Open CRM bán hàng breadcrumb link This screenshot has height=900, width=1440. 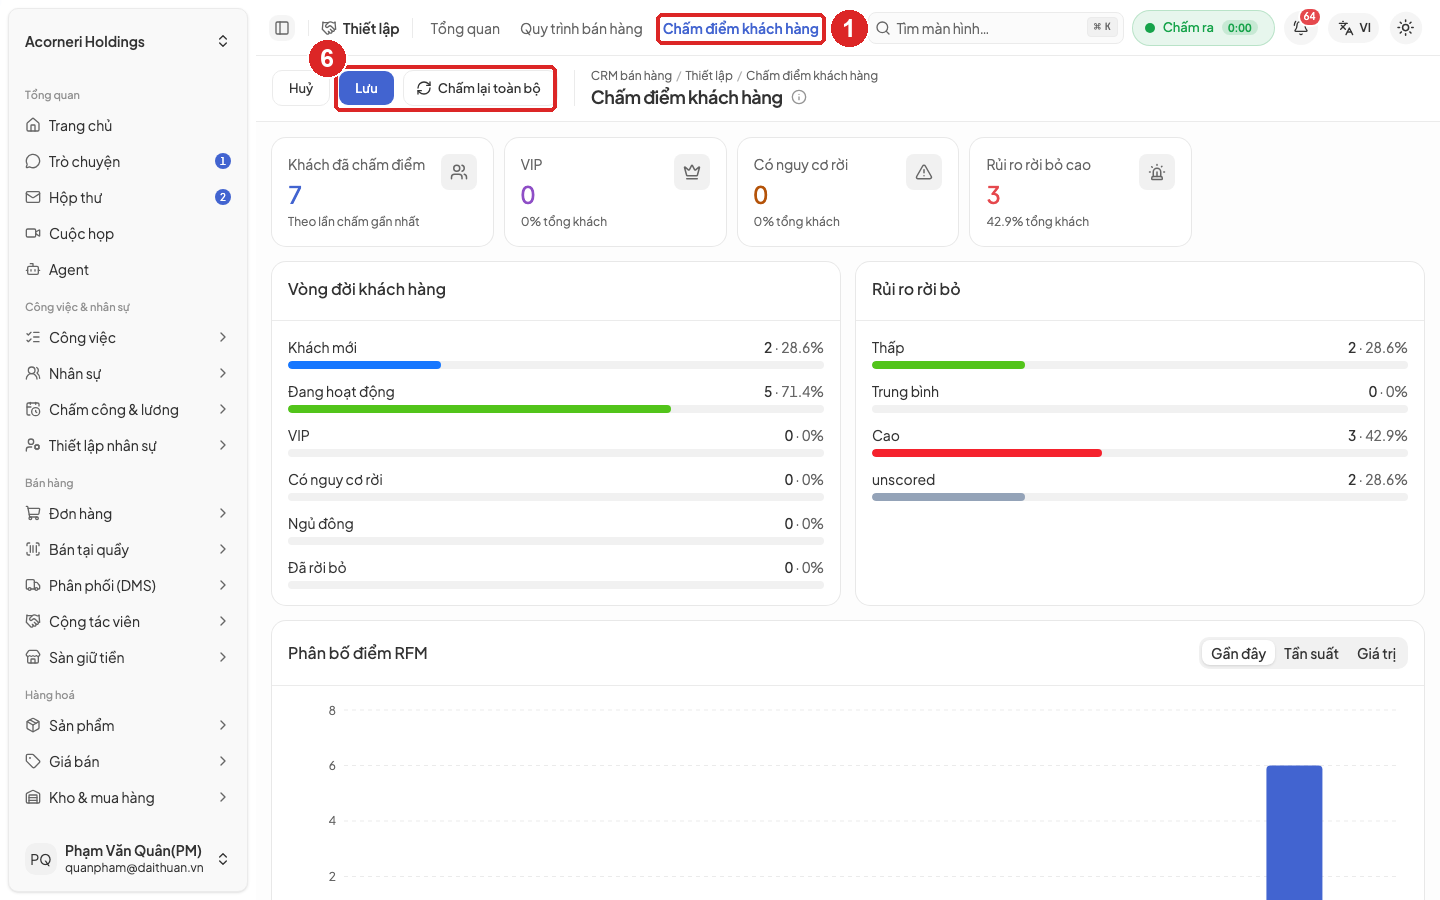tap(631, 76)
